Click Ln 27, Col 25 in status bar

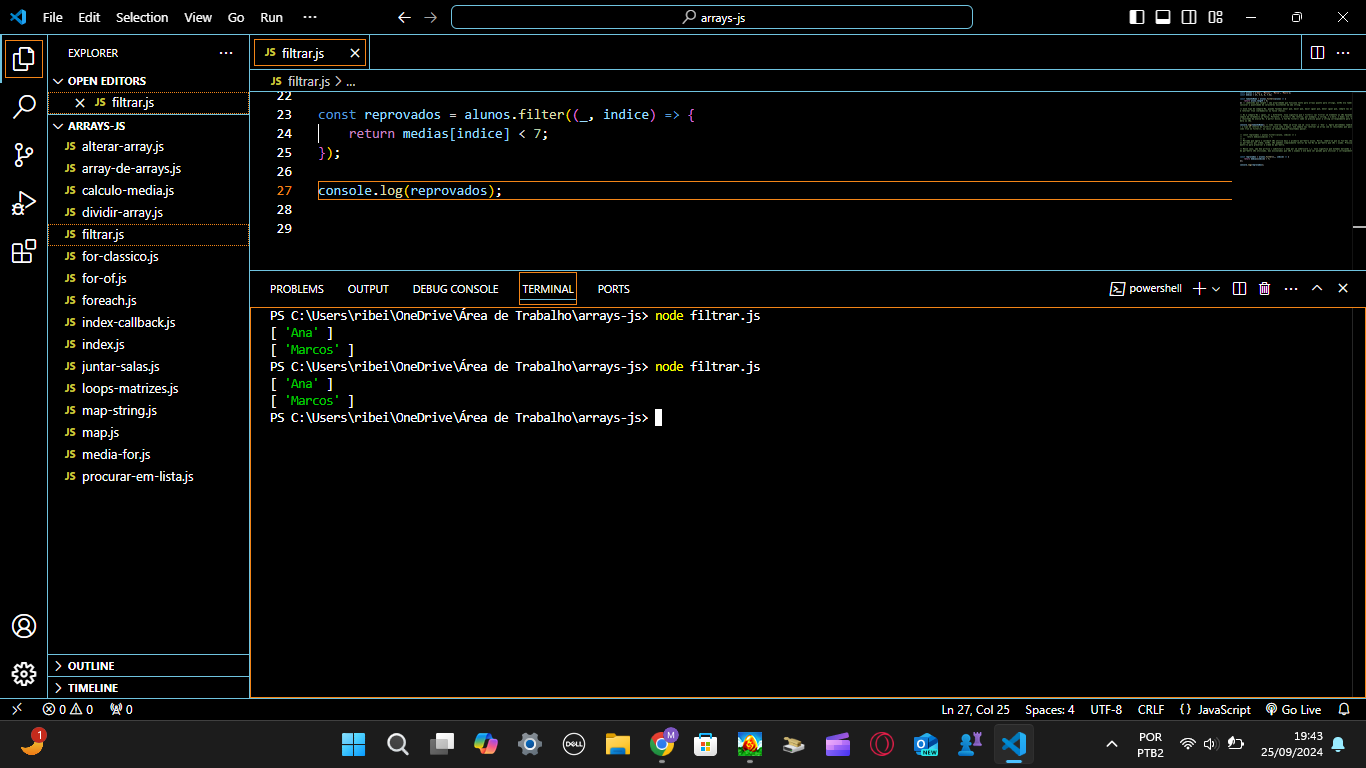coord(975,709)
